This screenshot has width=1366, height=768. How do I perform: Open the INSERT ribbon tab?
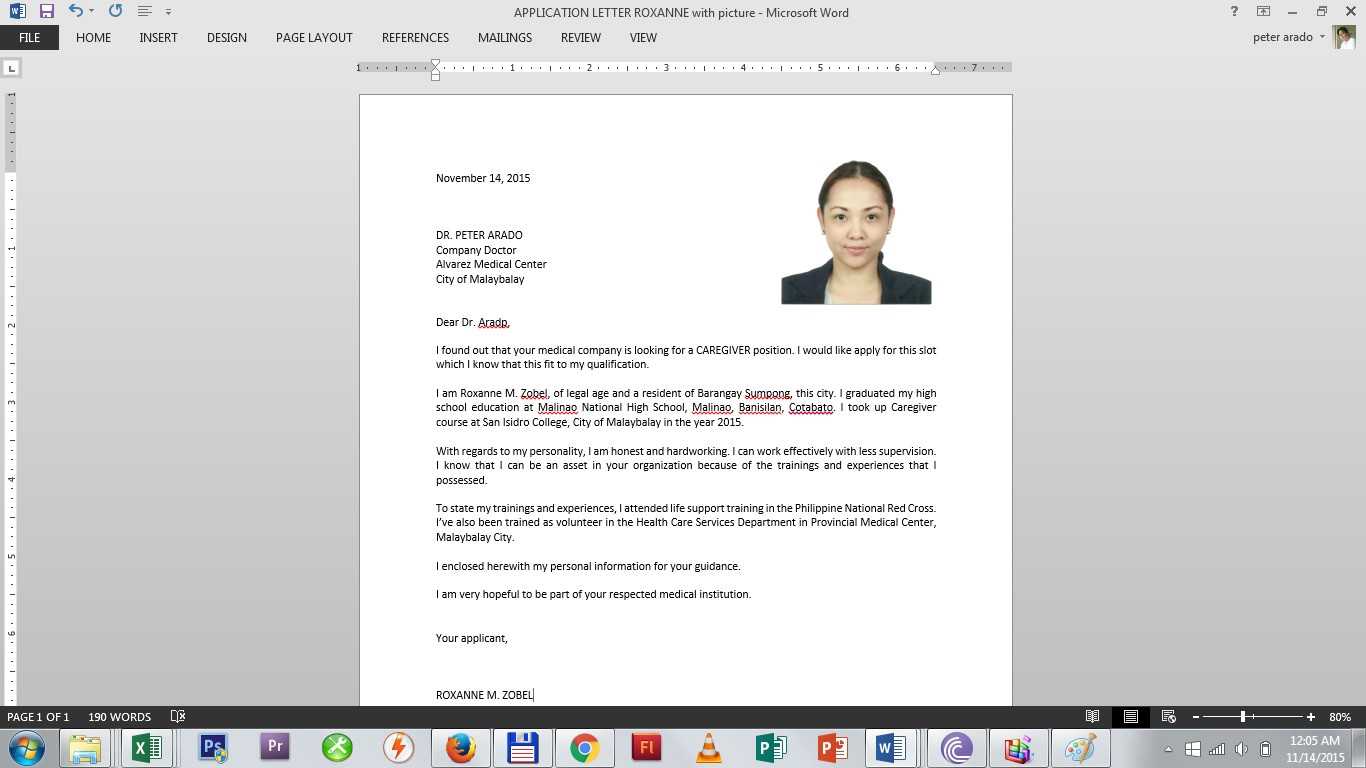[158, 38]
